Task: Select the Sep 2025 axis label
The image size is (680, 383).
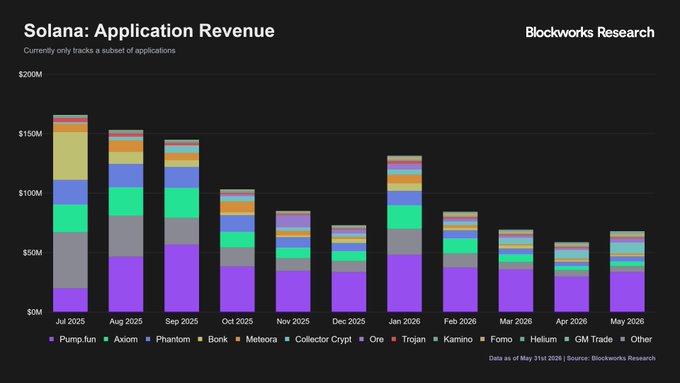Action: pos(182,321)
